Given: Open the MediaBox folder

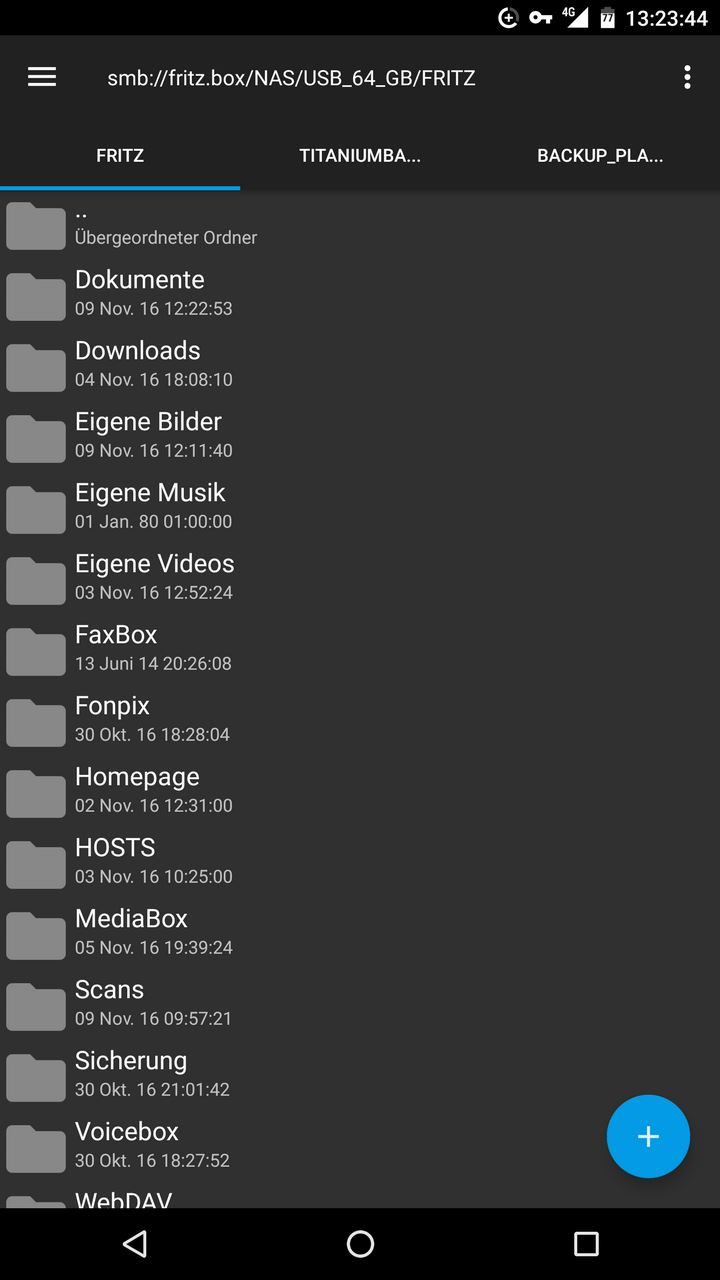Looking at the screenshot, I should click(x=360, y=932).
